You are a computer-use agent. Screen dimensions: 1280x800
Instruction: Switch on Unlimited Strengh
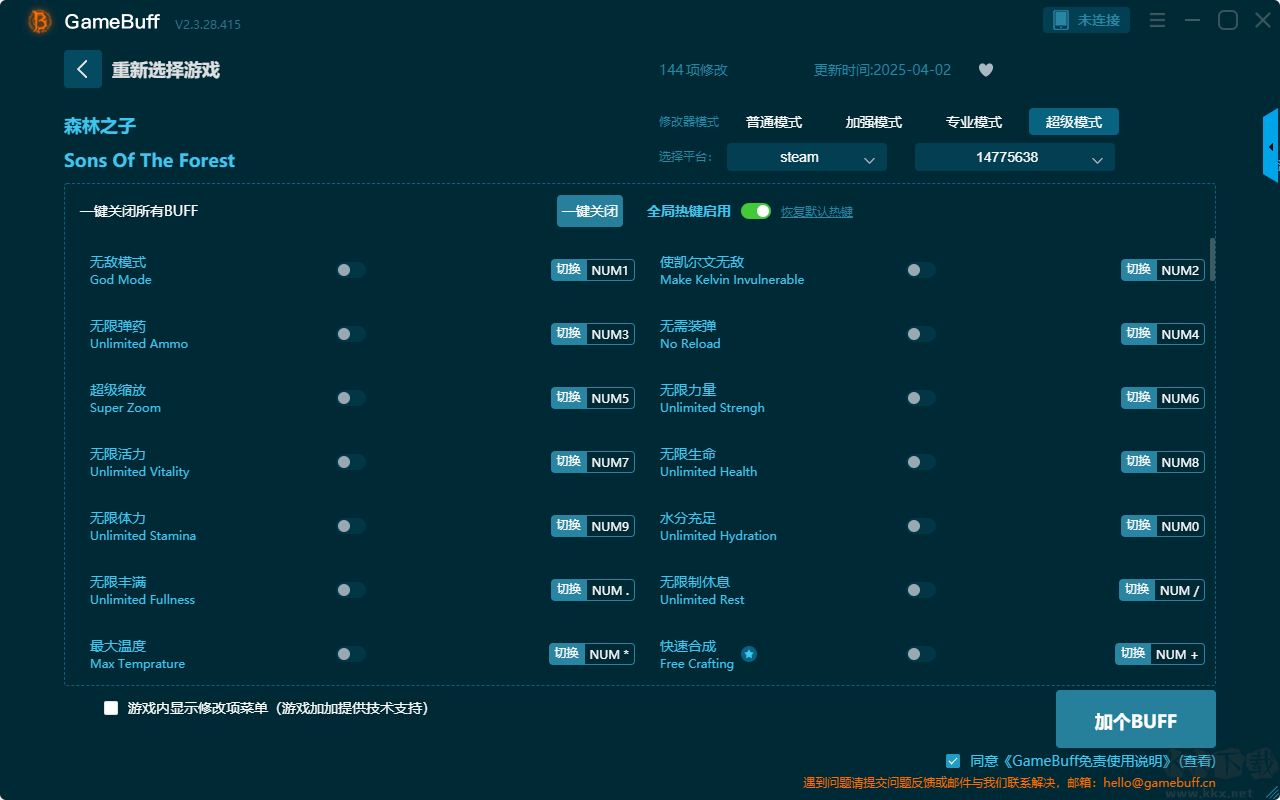point(921,398)
